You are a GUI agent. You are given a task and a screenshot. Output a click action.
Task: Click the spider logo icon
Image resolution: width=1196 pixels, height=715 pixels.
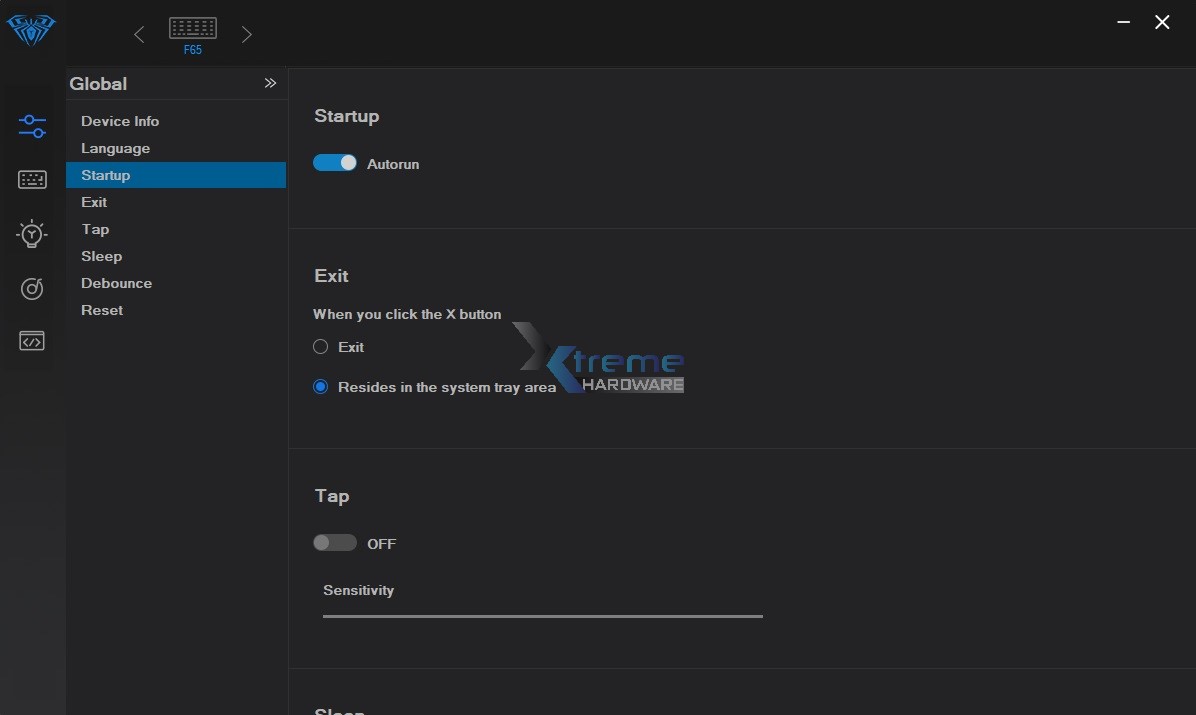click(31, 29)
